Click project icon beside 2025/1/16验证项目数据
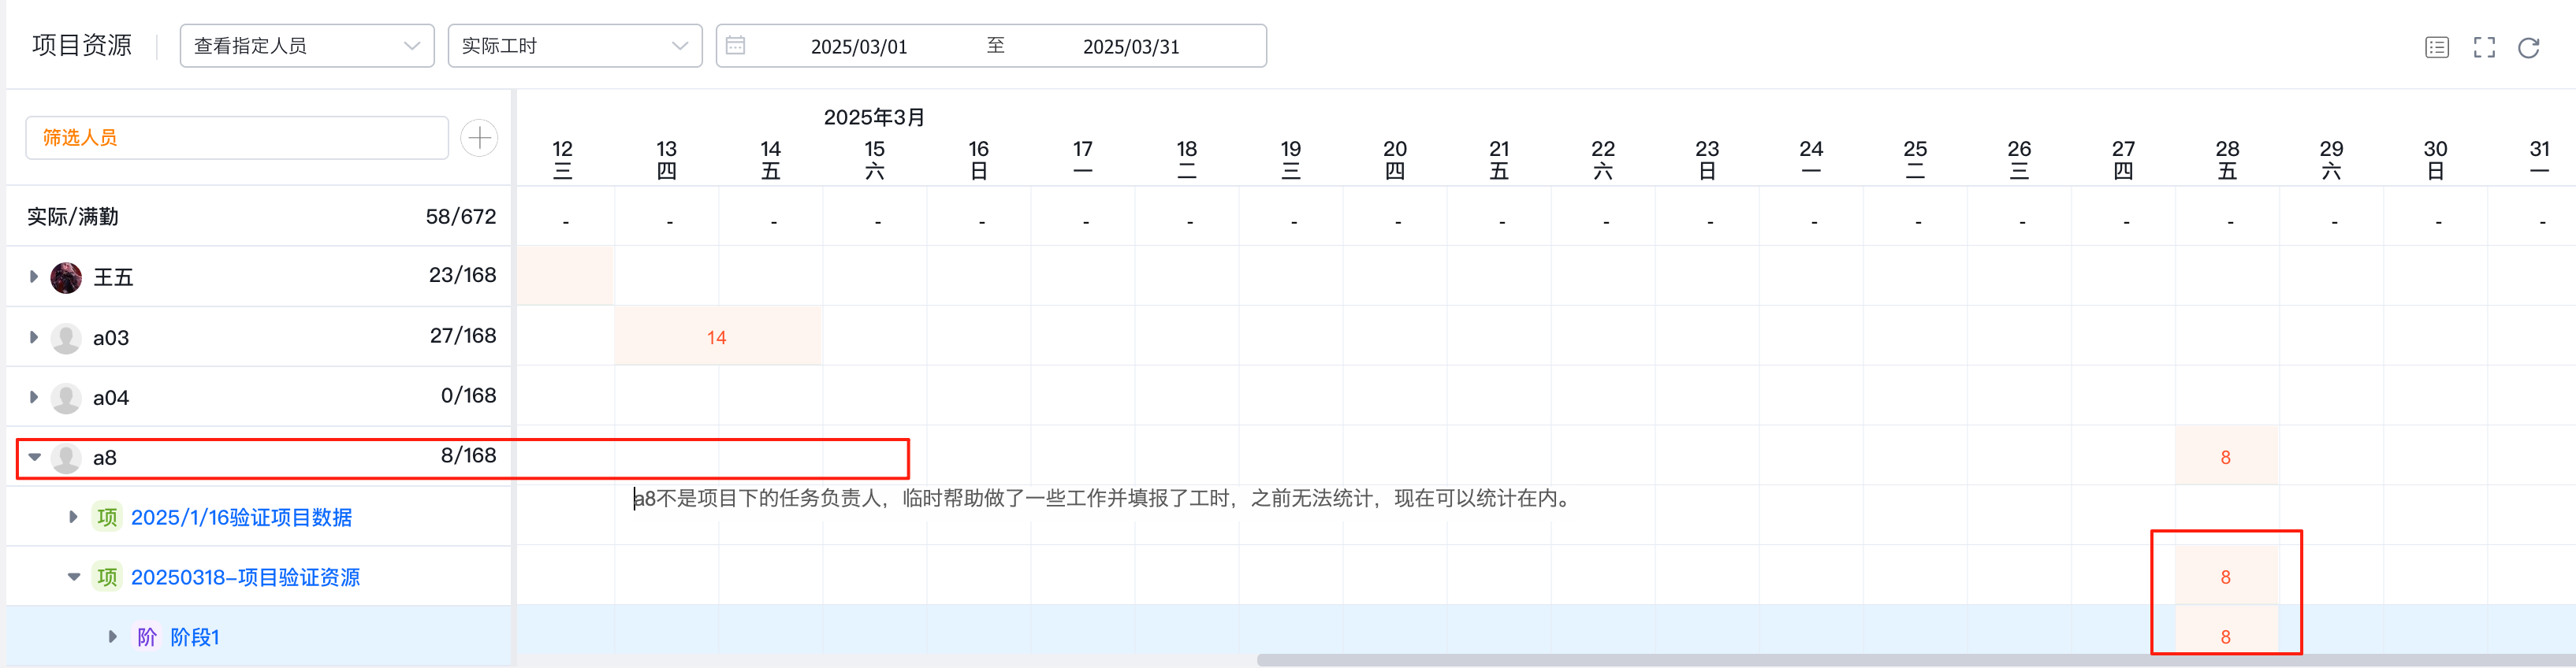The width and height of the screenshot is (2576, 668). (x=107, y=517)
